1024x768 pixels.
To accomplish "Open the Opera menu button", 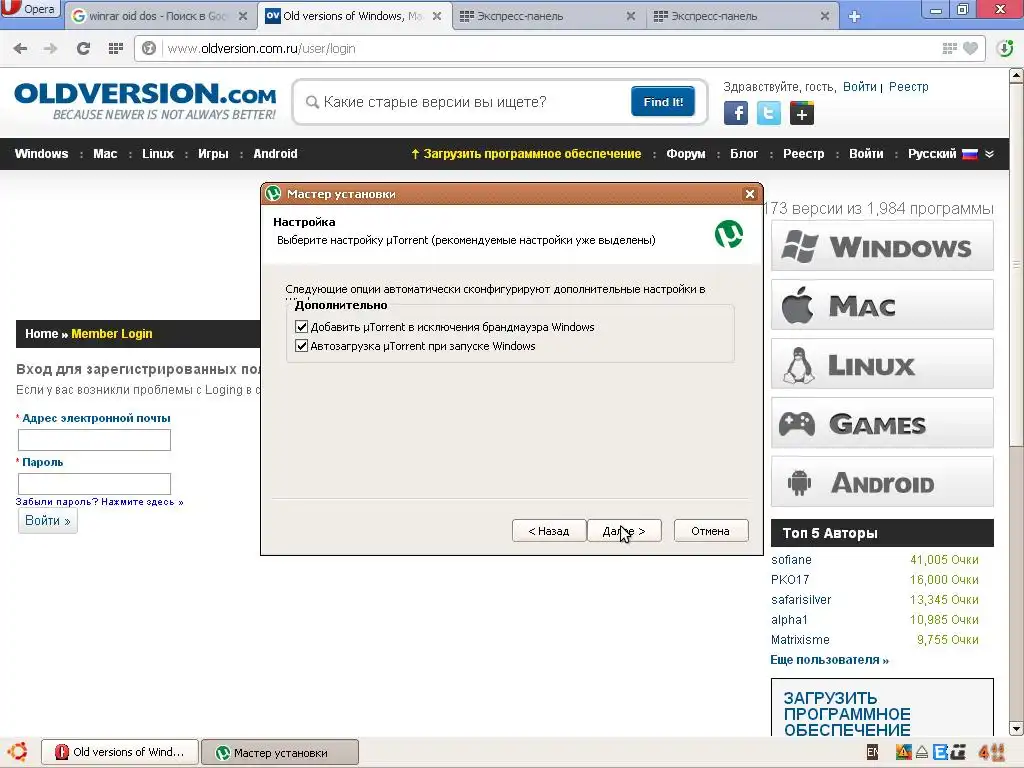I will coord(30,9).
